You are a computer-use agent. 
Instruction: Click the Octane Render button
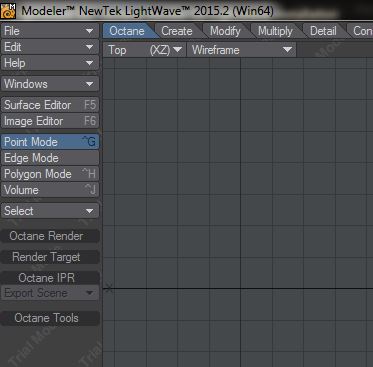[x=50, y=236]
